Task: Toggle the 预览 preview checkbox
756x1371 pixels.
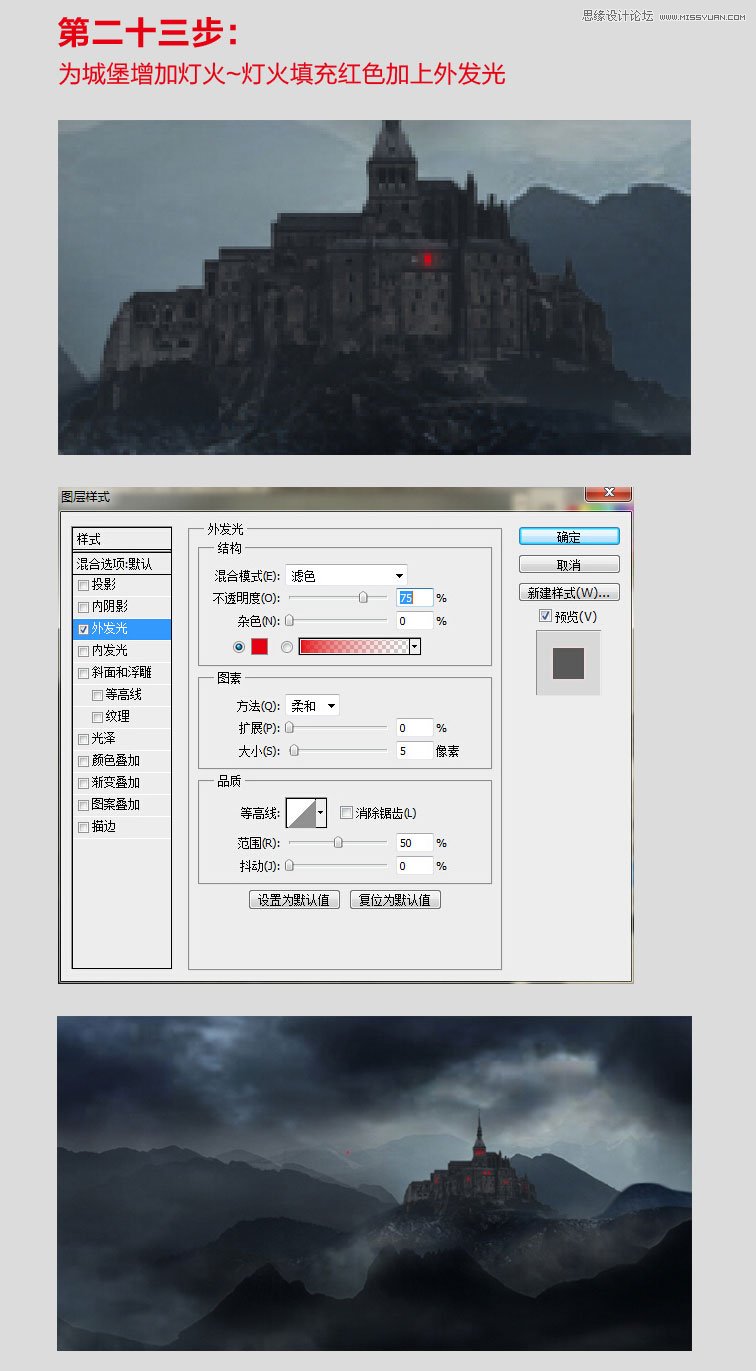Action: coord(545,616)
